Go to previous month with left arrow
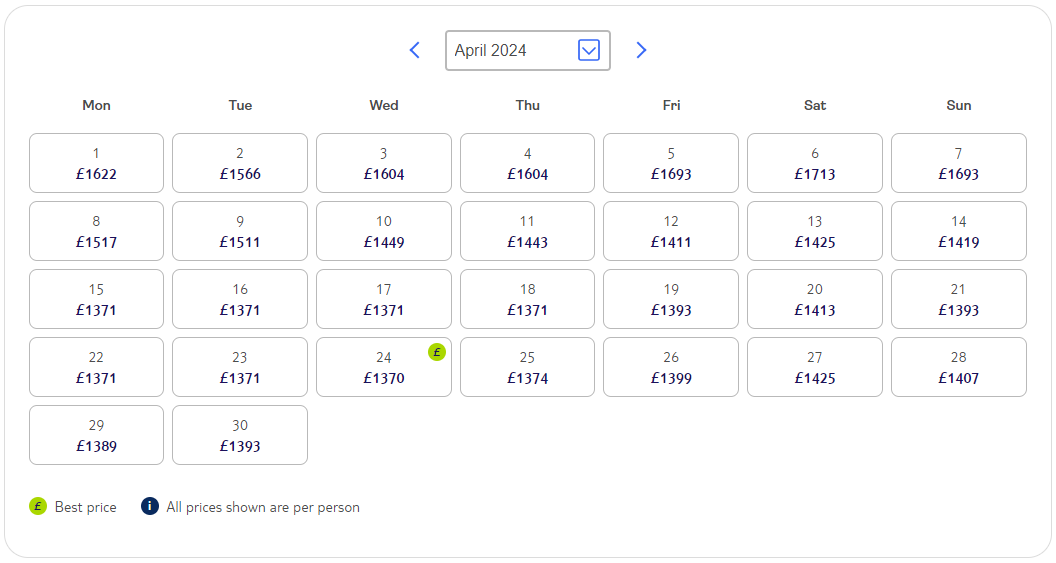The image size is (1056, 563). pyautogui.click(x=415, y=50)
